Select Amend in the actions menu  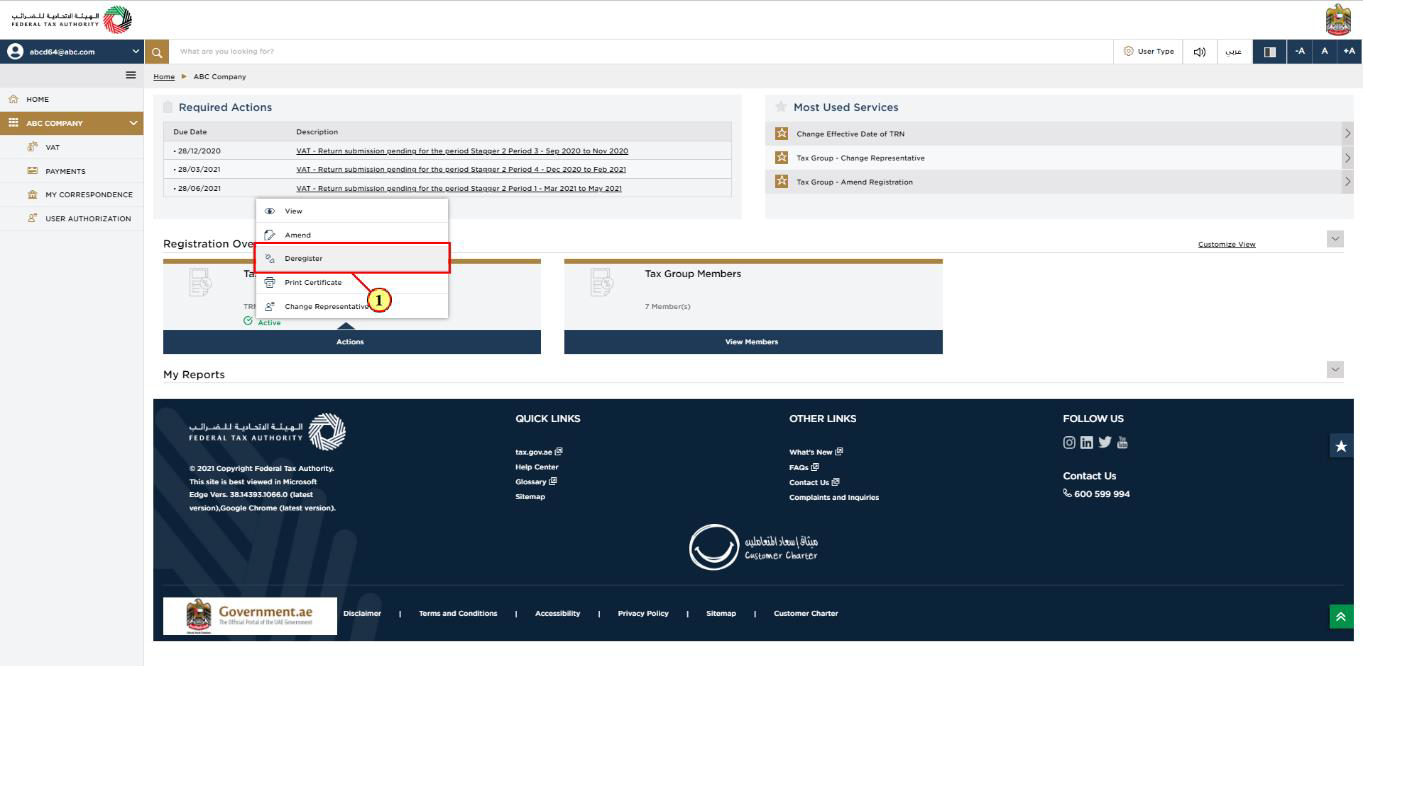pyautogui.click(x=352, y=235)
